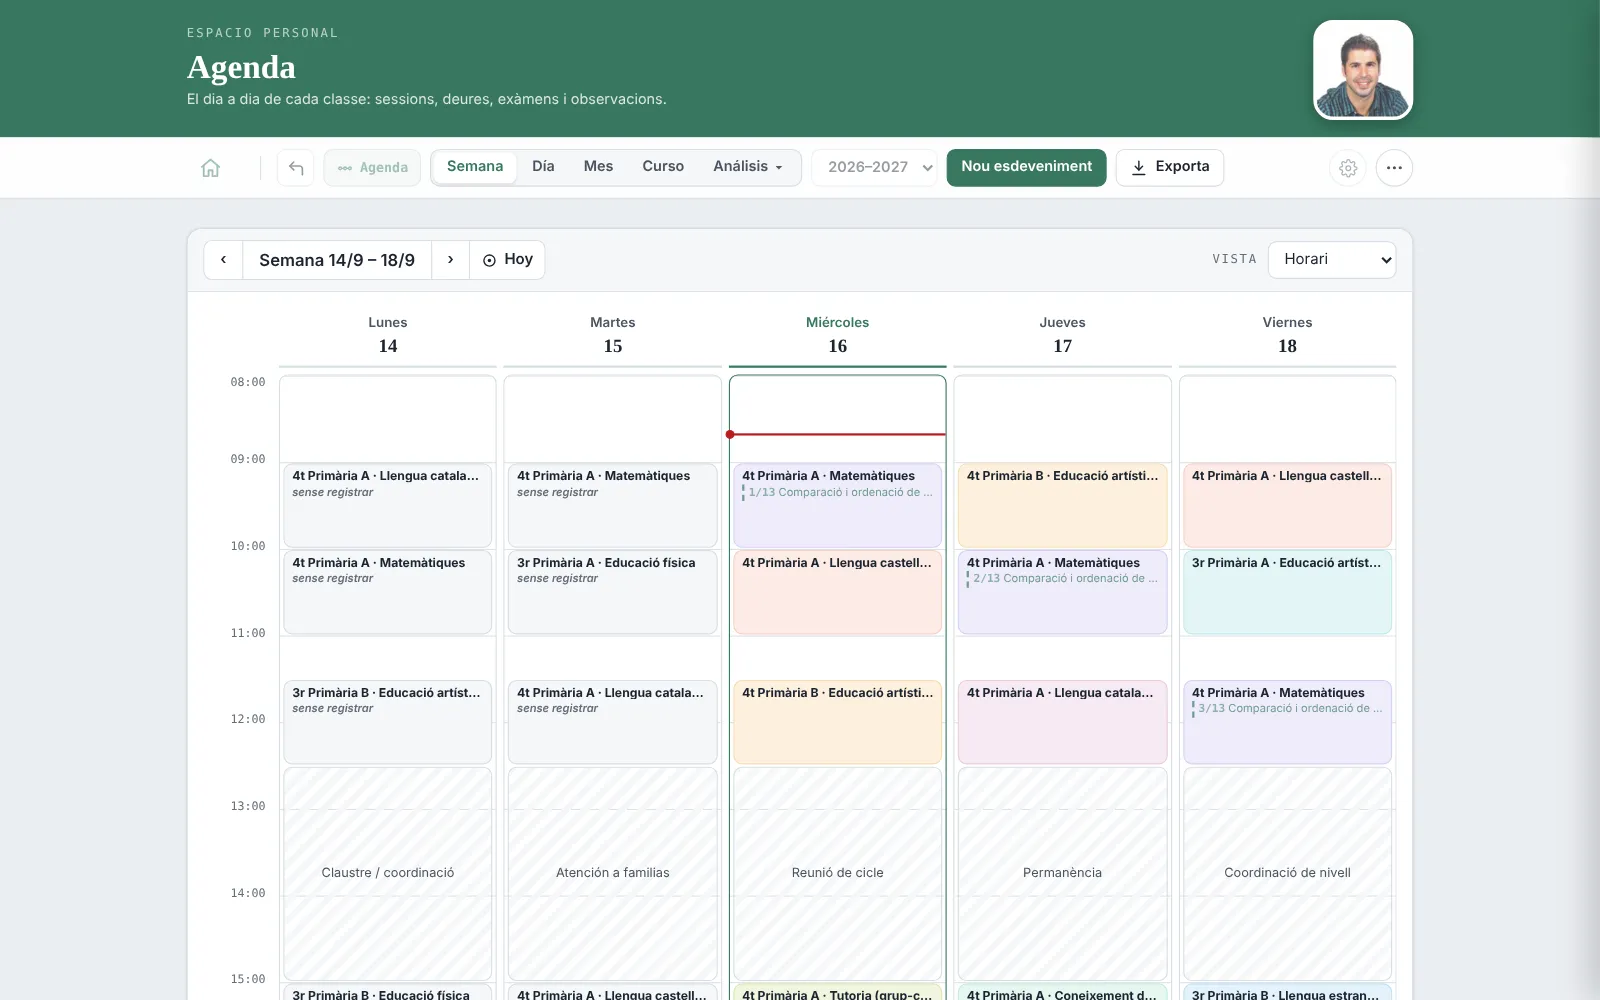The height and width of the screenshot is (1000, 1600).
Task: Open the Vista Horari dropdown
Action: 1332,260
